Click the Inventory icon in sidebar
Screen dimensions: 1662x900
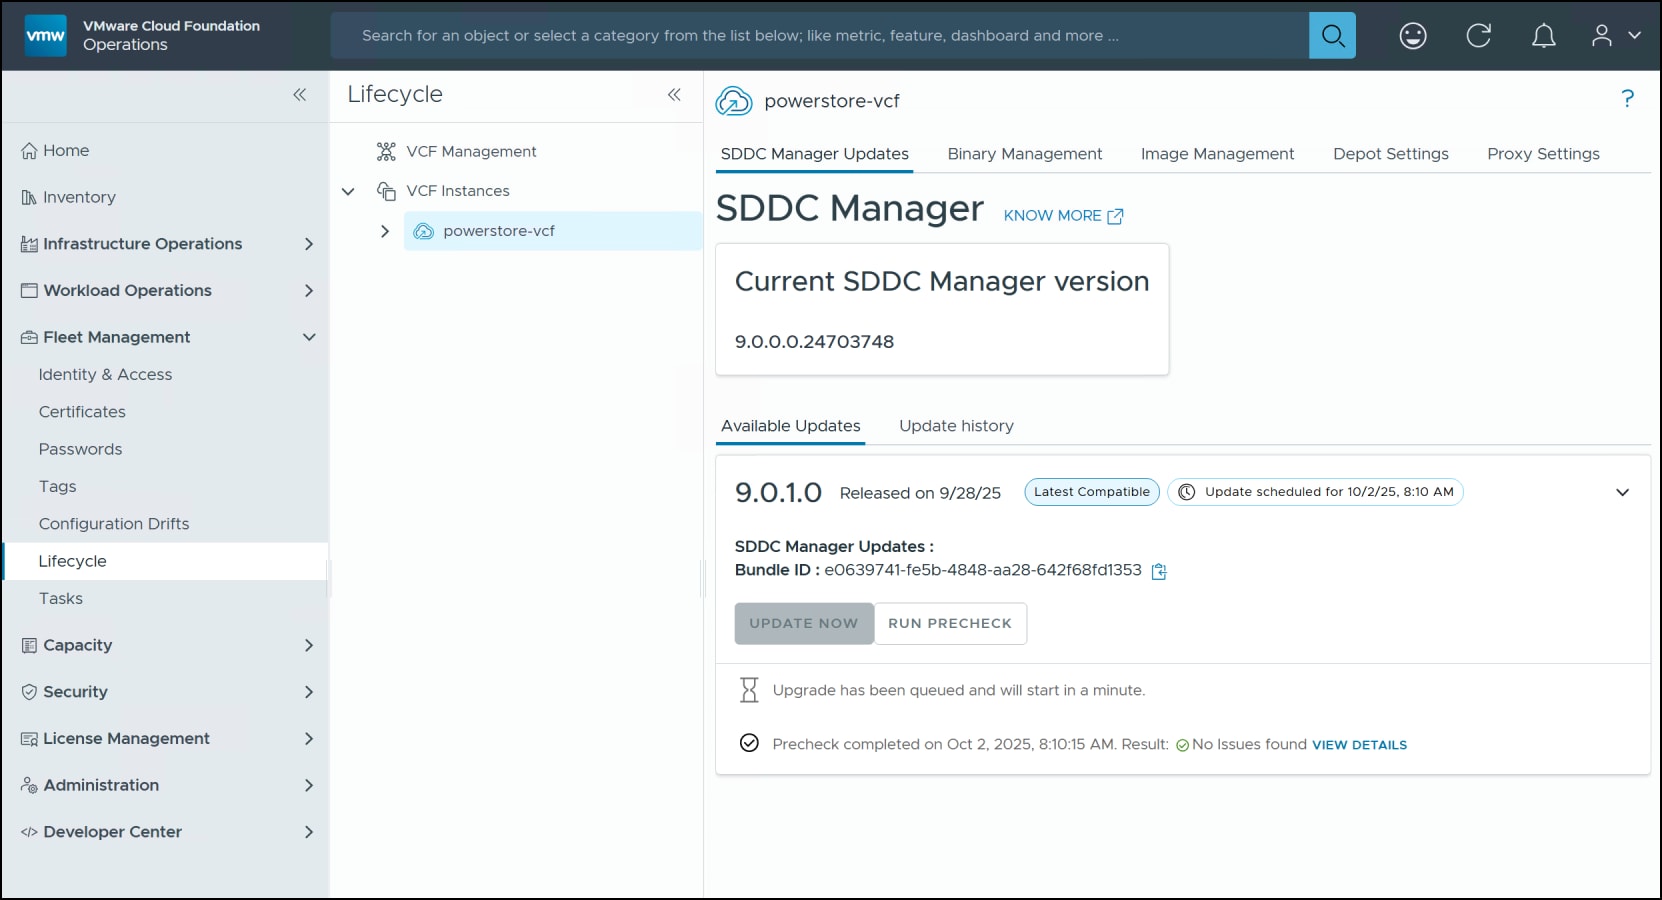coord(29,198)
